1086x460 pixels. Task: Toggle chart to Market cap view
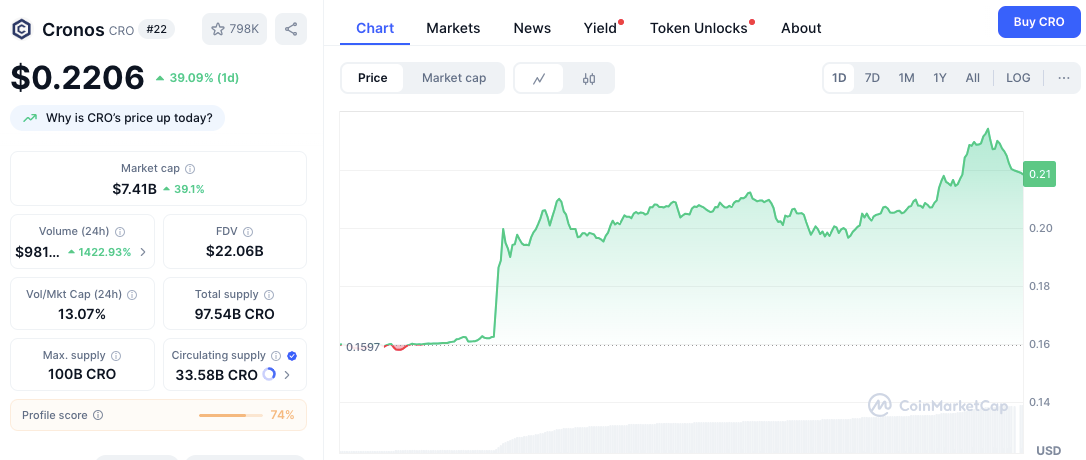point(454,78)
